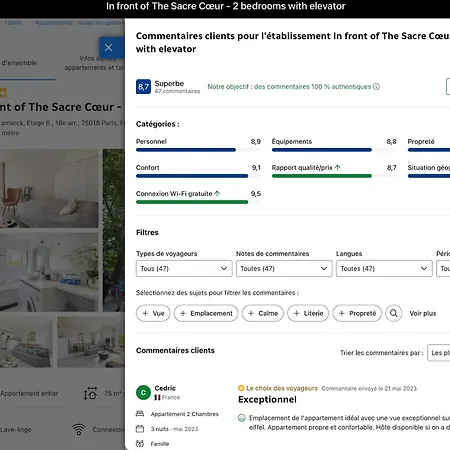Image resolution: width=450 pixels, height=450 pixels.
Task: Toggle the Vue topic filter
Action: click(153, 313)
